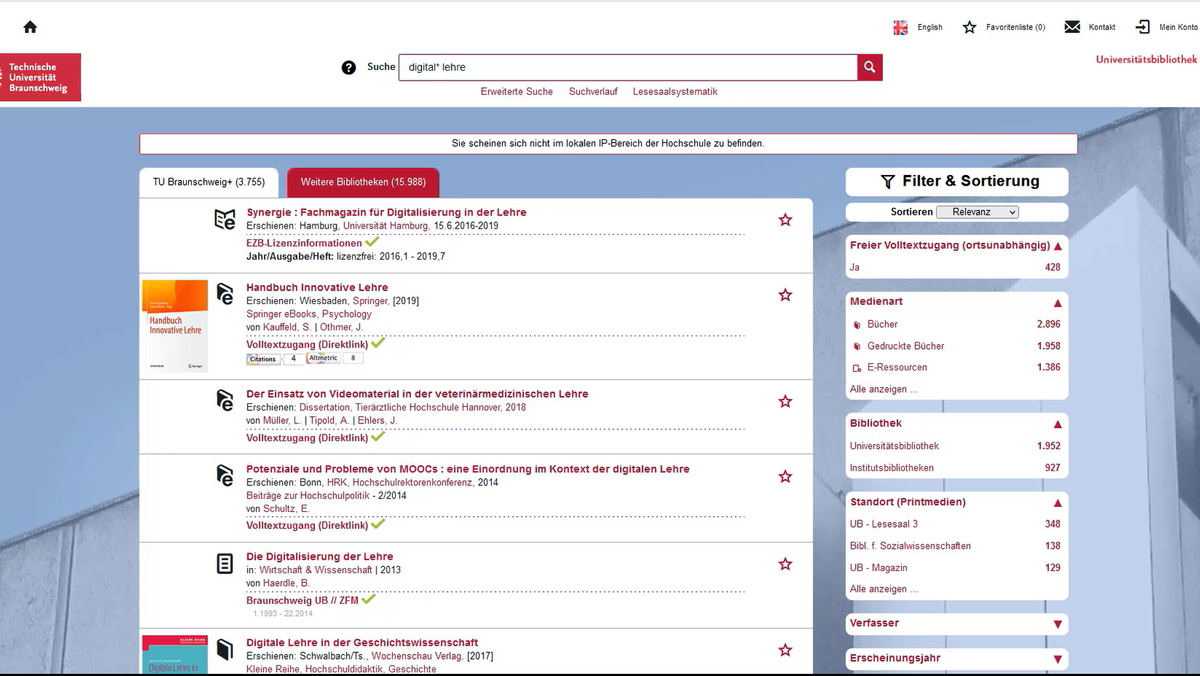Click the Technische Universität Braunschweig logo

[40, 78]
